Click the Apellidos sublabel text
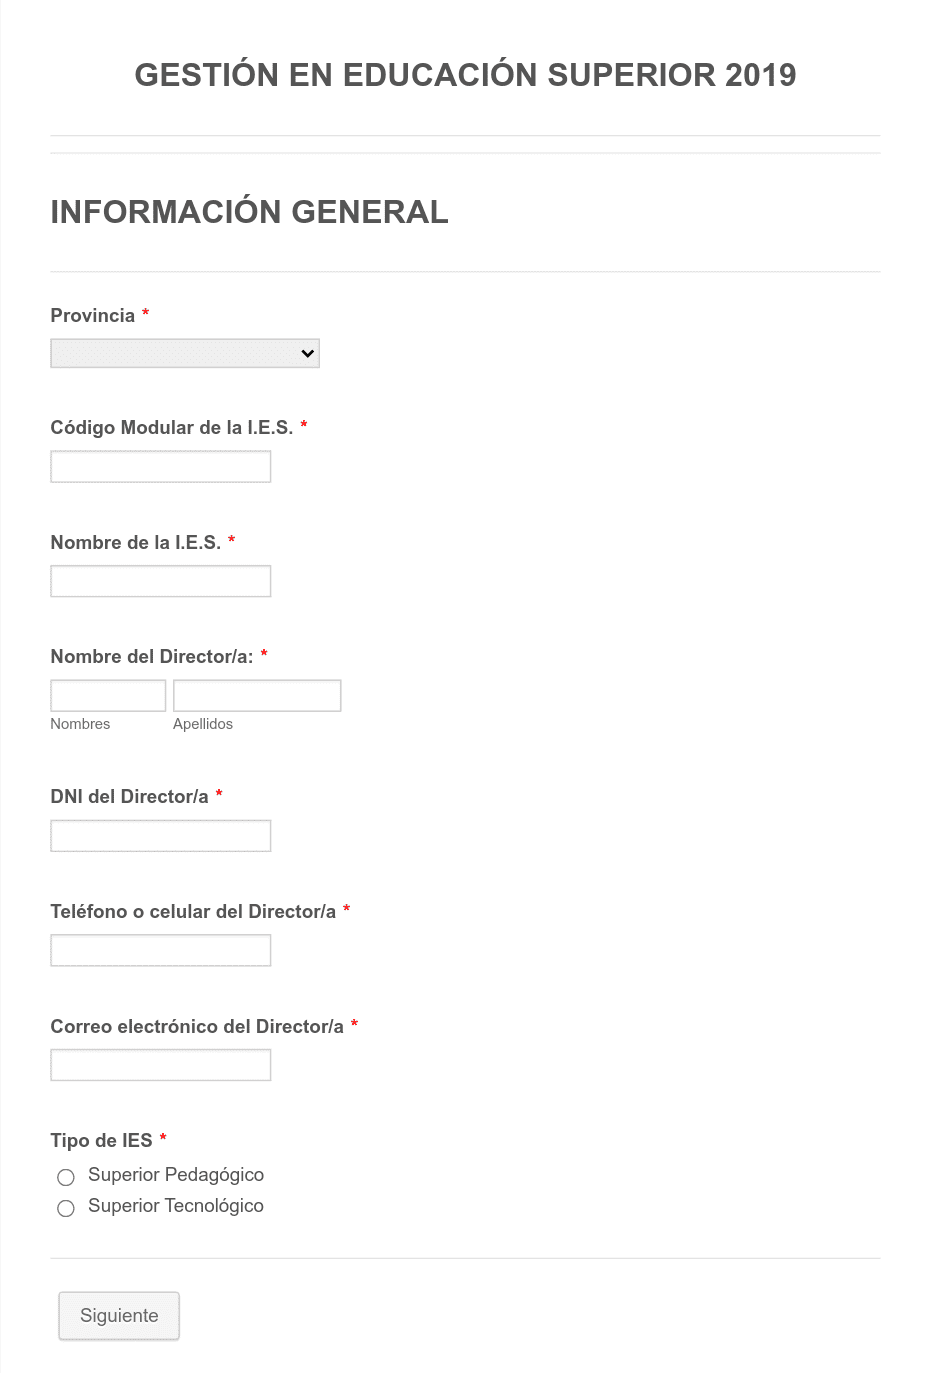This screenshot has width=930, height=1373. (203, 724)
